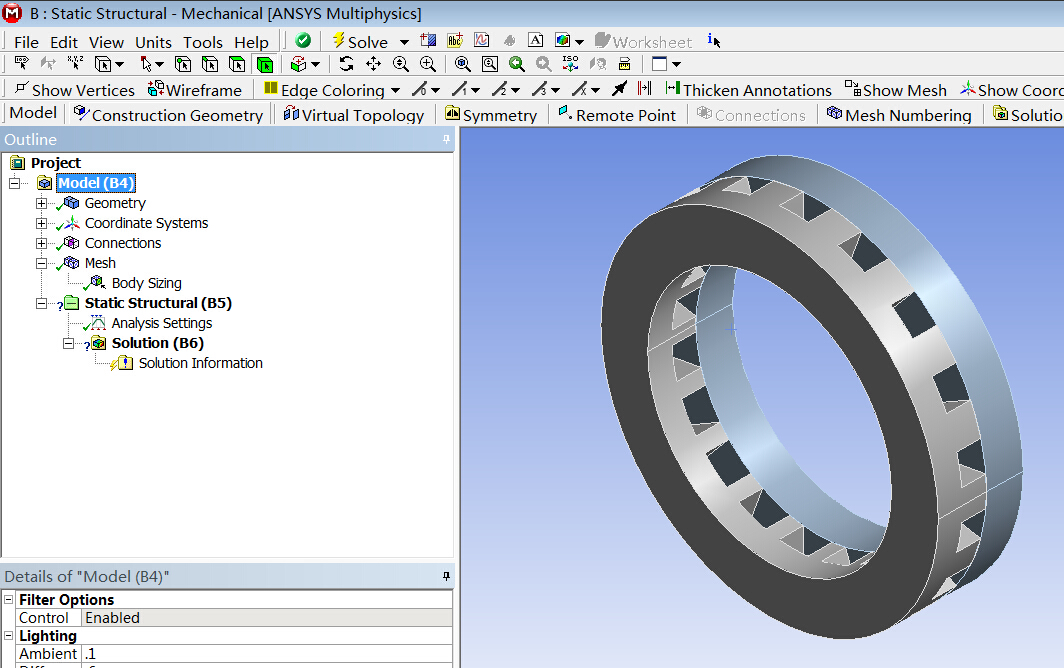
Task: Select Analysis Settings in the outline
Action: pyautogui.click(x=161, y=323)
